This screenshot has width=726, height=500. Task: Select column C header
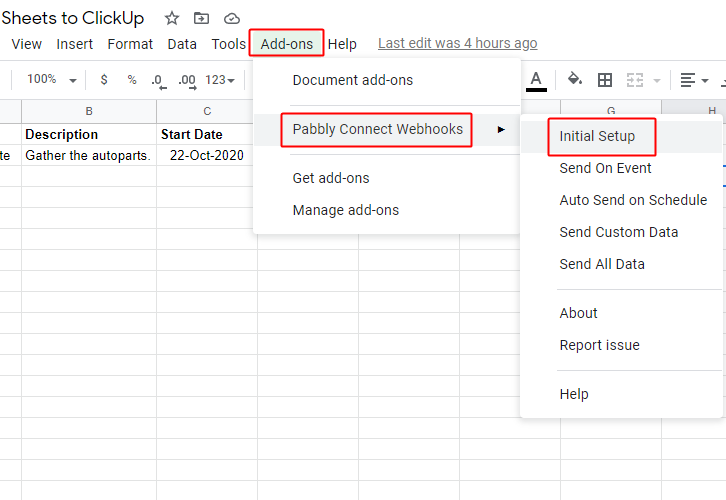coord(207,111)
